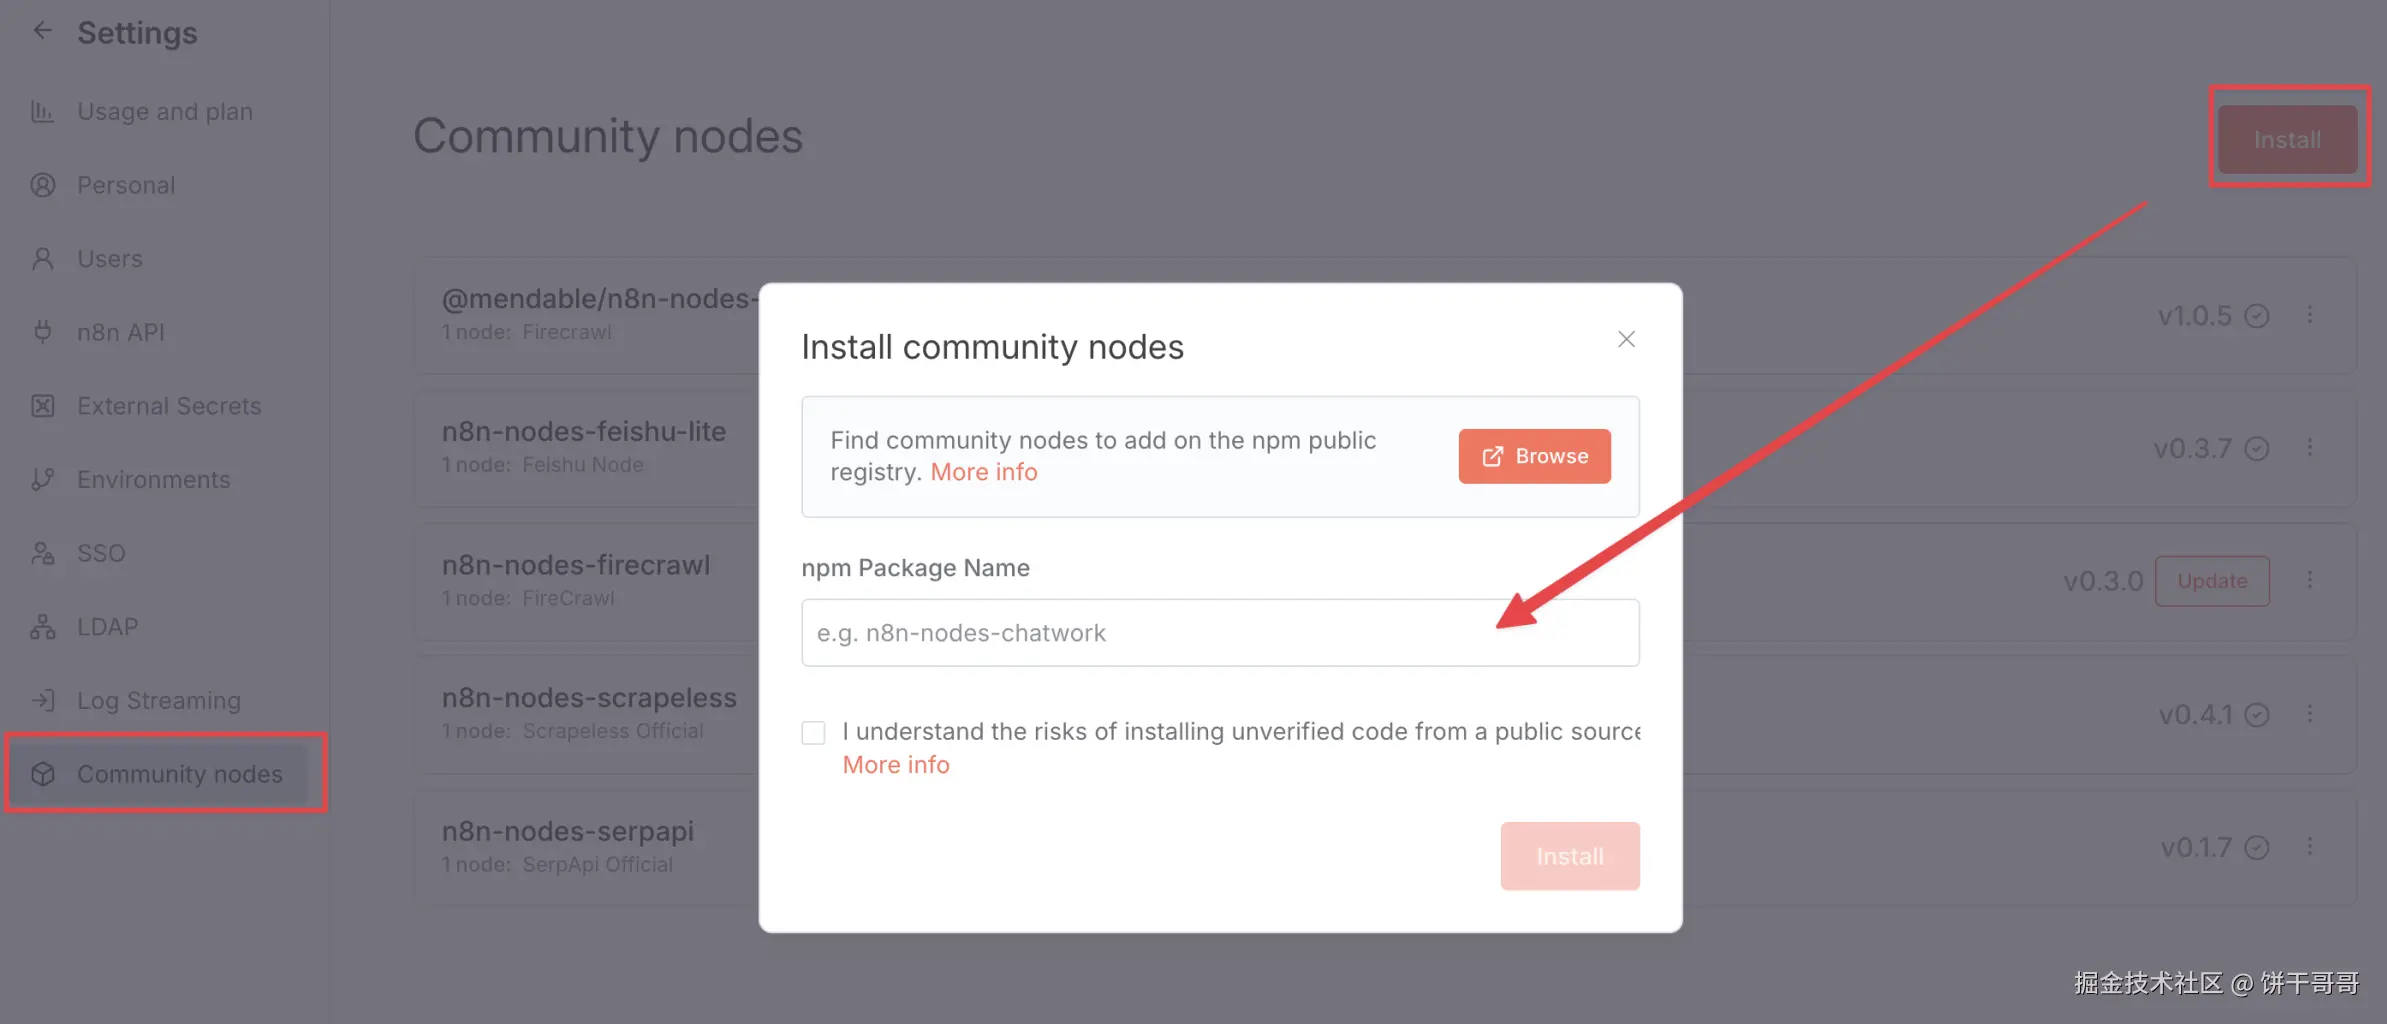
Task: Open Usage and plan settings
Action: point(164,112)
